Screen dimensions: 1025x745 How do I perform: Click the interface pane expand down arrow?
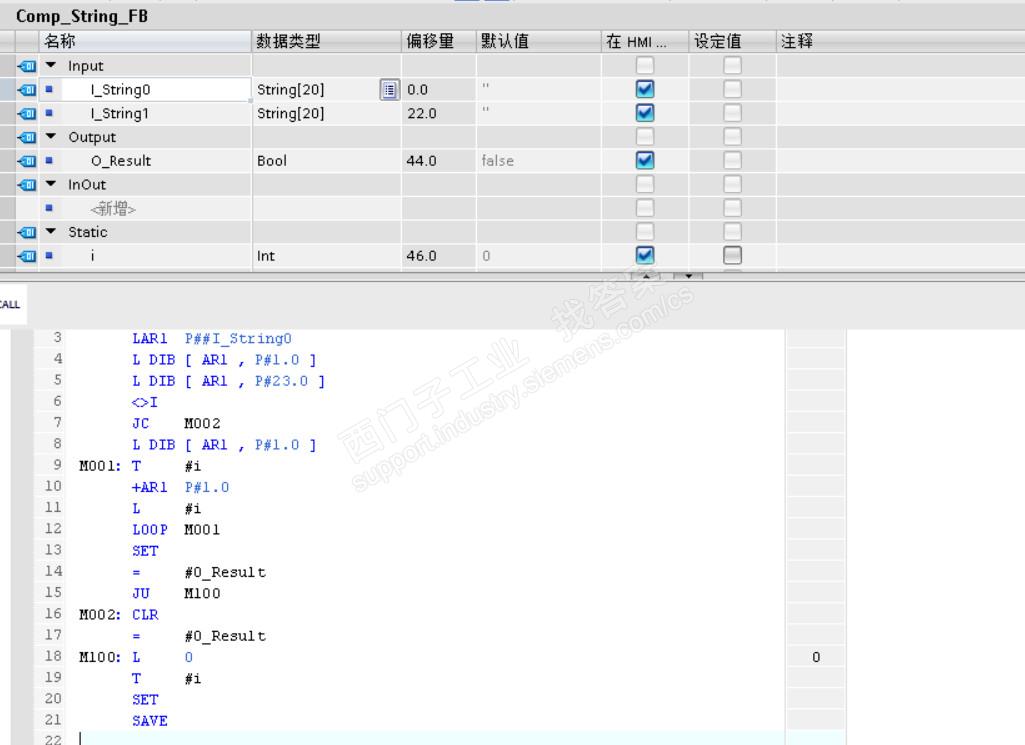click(x=688, y=276)
